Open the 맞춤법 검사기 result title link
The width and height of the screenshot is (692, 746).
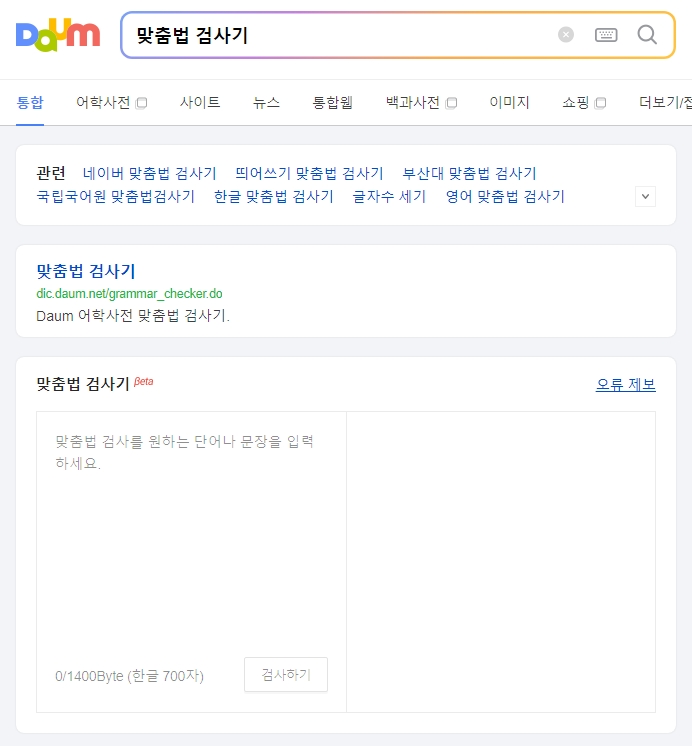[x=86, y=271]
